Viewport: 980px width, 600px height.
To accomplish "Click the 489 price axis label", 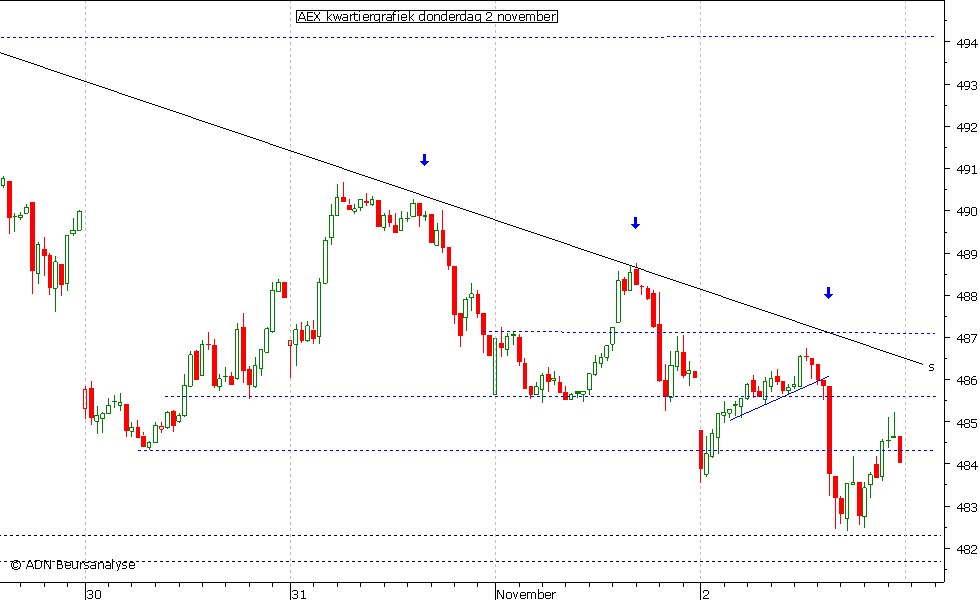I will (x=966, y=254).
